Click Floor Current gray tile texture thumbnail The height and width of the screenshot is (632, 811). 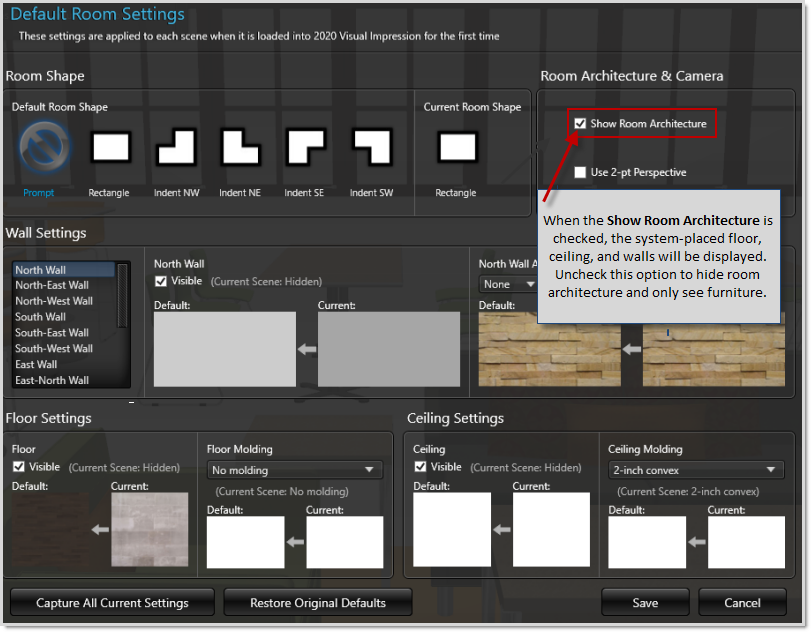tap(150, 530)
